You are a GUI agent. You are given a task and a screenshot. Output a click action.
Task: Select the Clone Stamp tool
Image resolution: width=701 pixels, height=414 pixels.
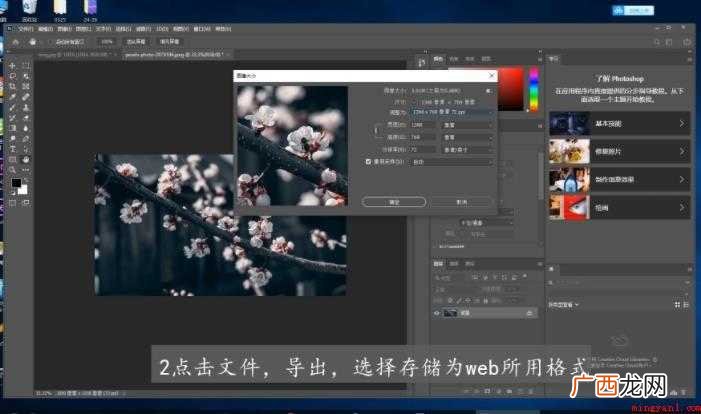(x=25, y=107)
